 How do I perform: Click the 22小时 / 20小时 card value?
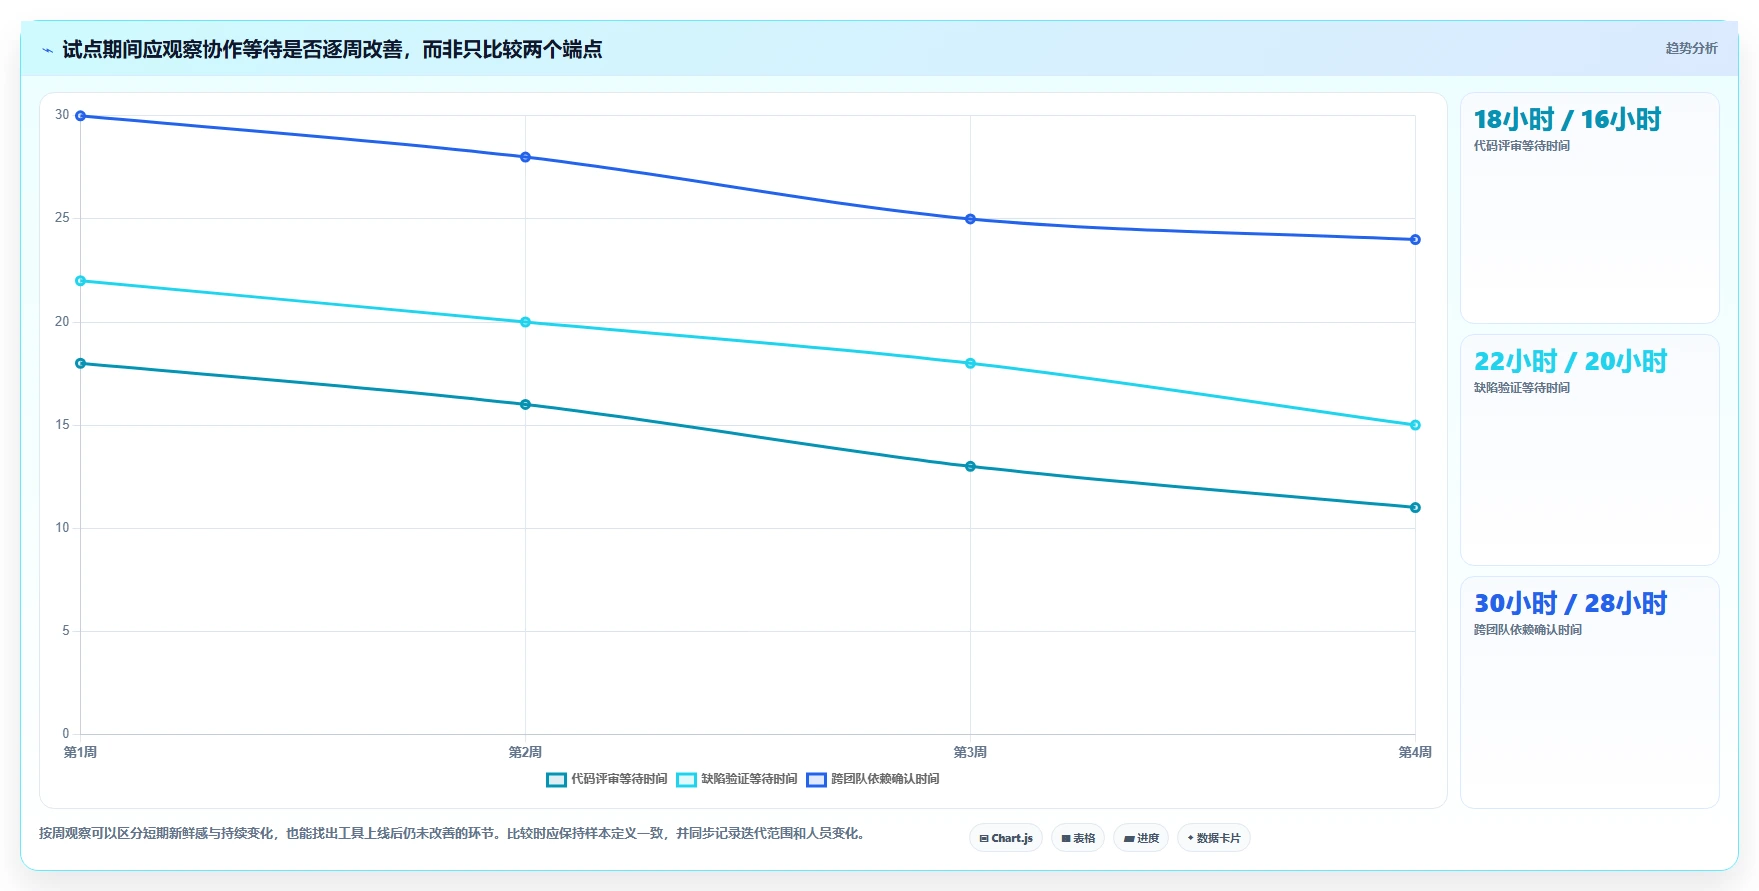[1570, 362]
